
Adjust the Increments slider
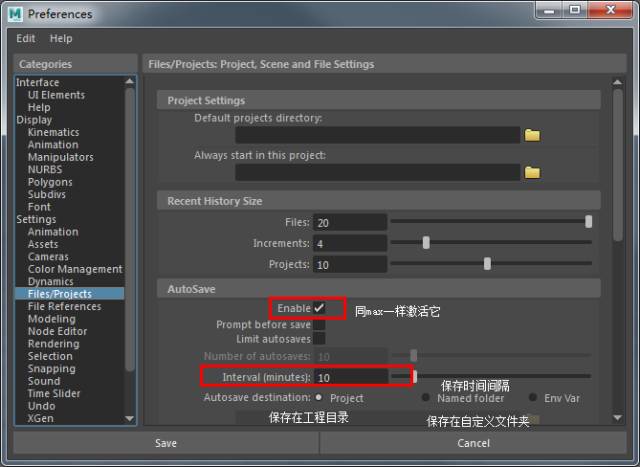[x=426, y=242]
